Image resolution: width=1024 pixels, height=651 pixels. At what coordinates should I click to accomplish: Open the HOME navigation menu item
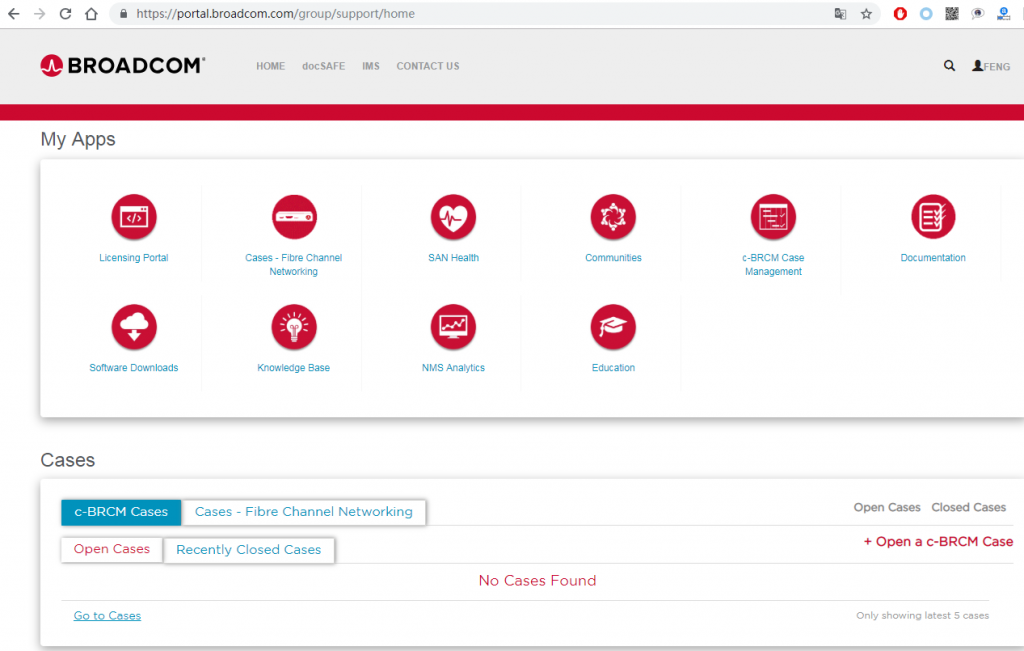[270, 66]
